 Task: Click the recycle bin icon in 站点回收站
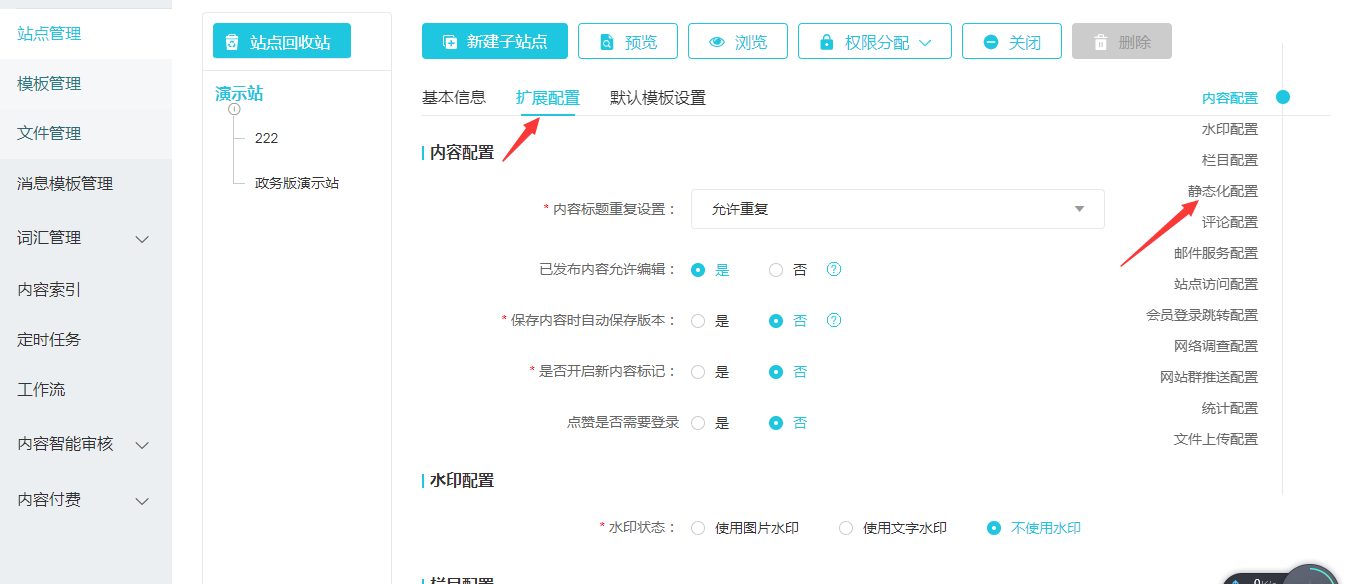233,42
